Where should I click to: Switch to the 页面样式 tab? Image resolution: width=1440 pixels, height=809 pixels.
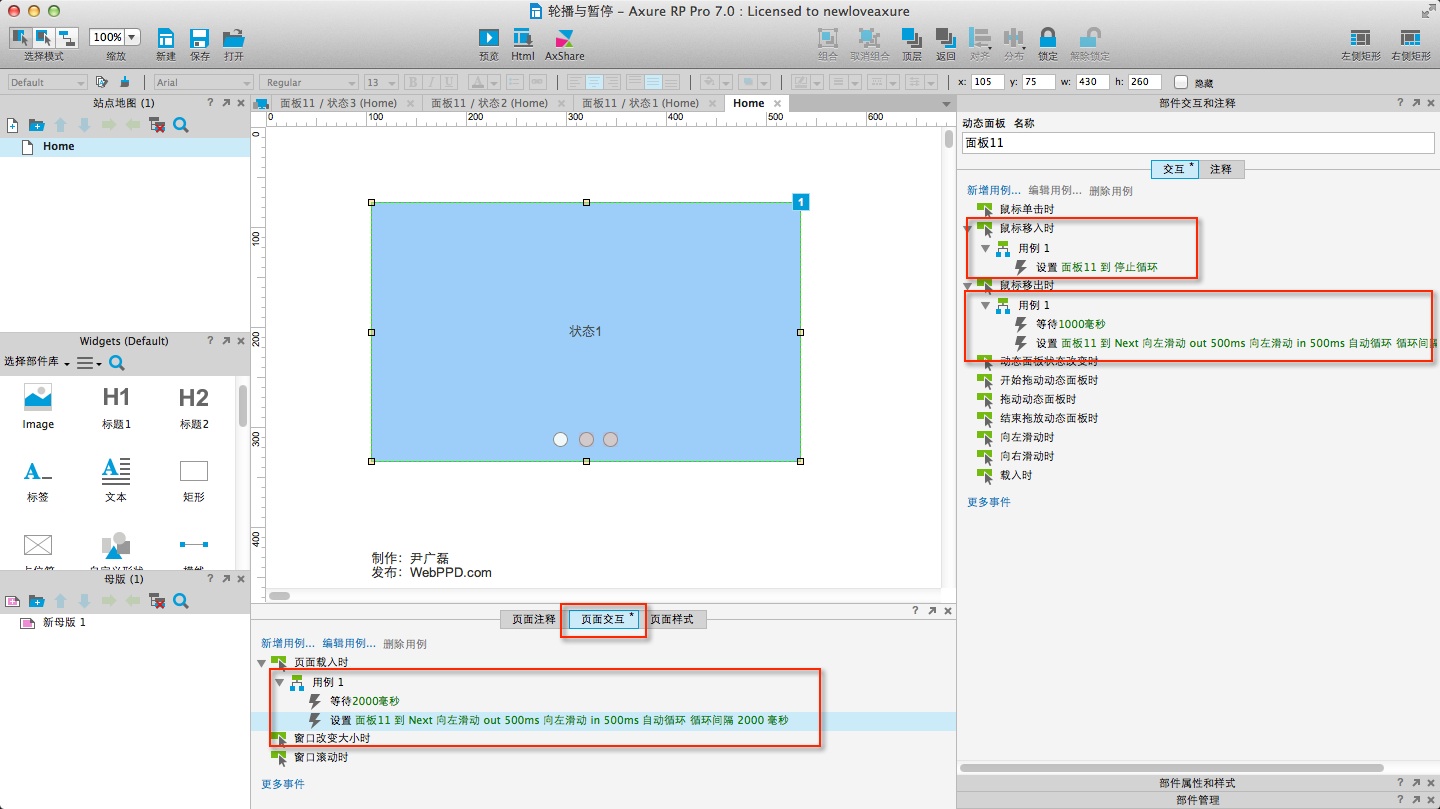pyautogui.click(x=677, y=619)
